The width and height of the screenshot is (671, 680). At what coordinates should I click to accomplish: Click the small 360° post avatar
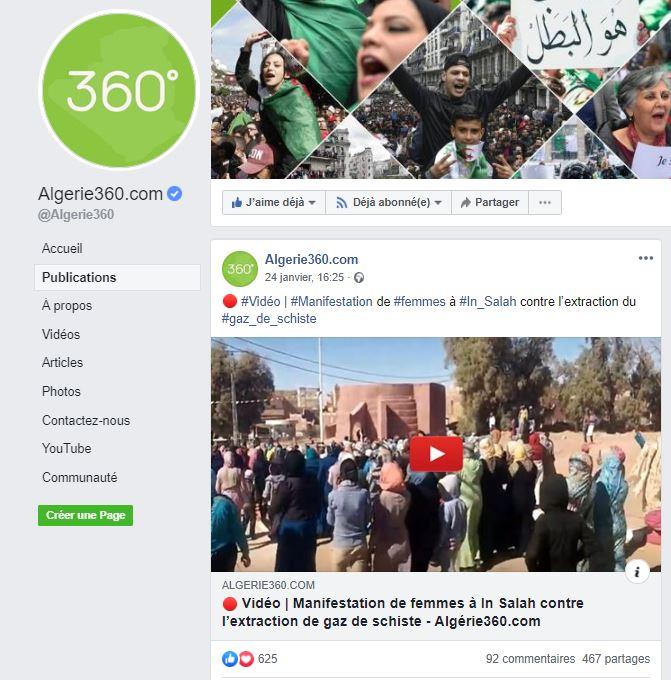239,268
